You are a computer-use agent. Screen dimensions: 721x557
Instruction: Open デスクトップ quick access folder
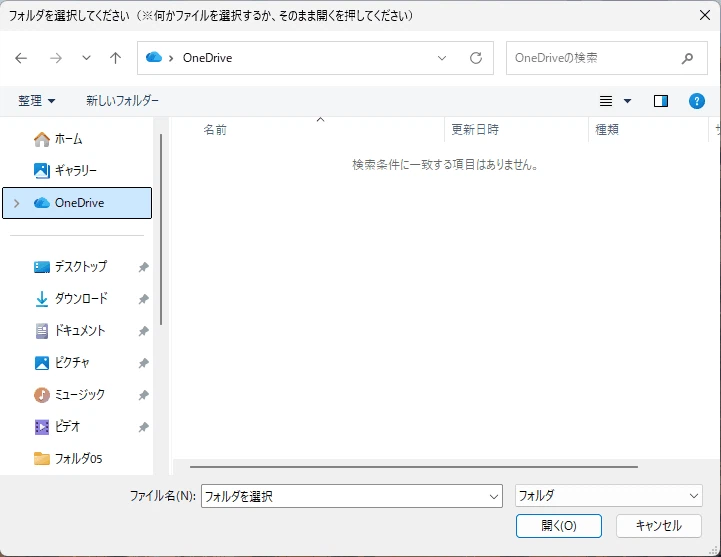point(70,267)
